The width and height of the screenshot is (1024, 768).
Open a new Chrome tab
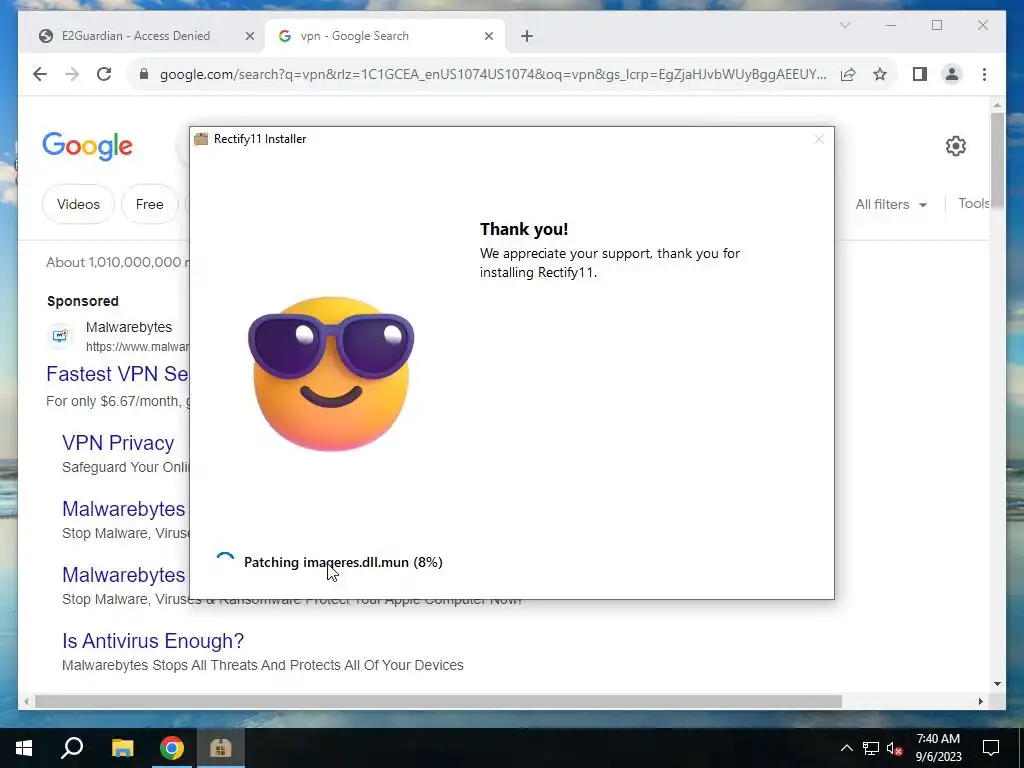(527, 36)
